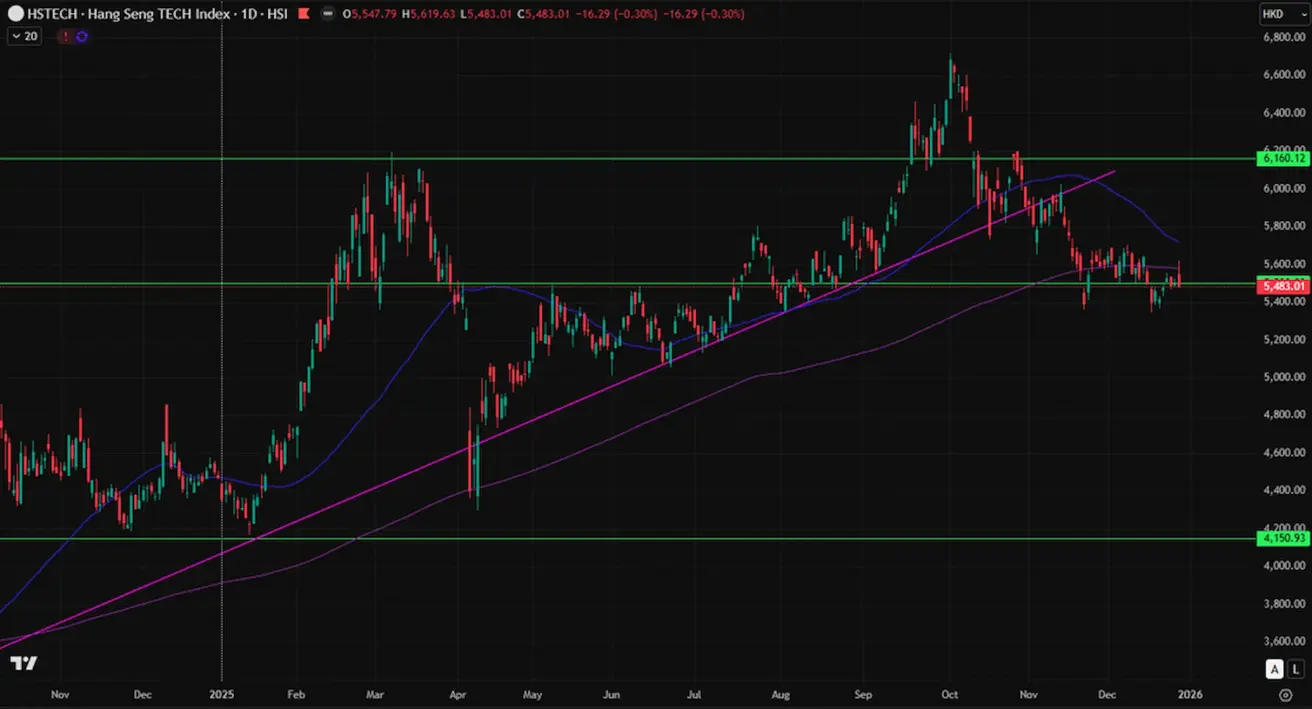Screen dimensions: 1312x709
Task: Toggle auto scale with the A button
Action: click(x=1274, y=669)
